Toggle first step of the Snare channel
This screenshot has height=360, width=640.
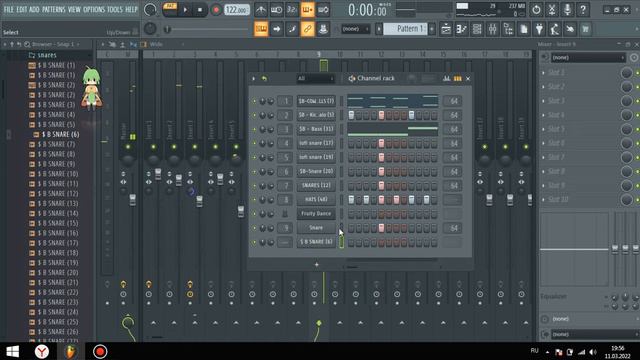click(x=351, y=228)
